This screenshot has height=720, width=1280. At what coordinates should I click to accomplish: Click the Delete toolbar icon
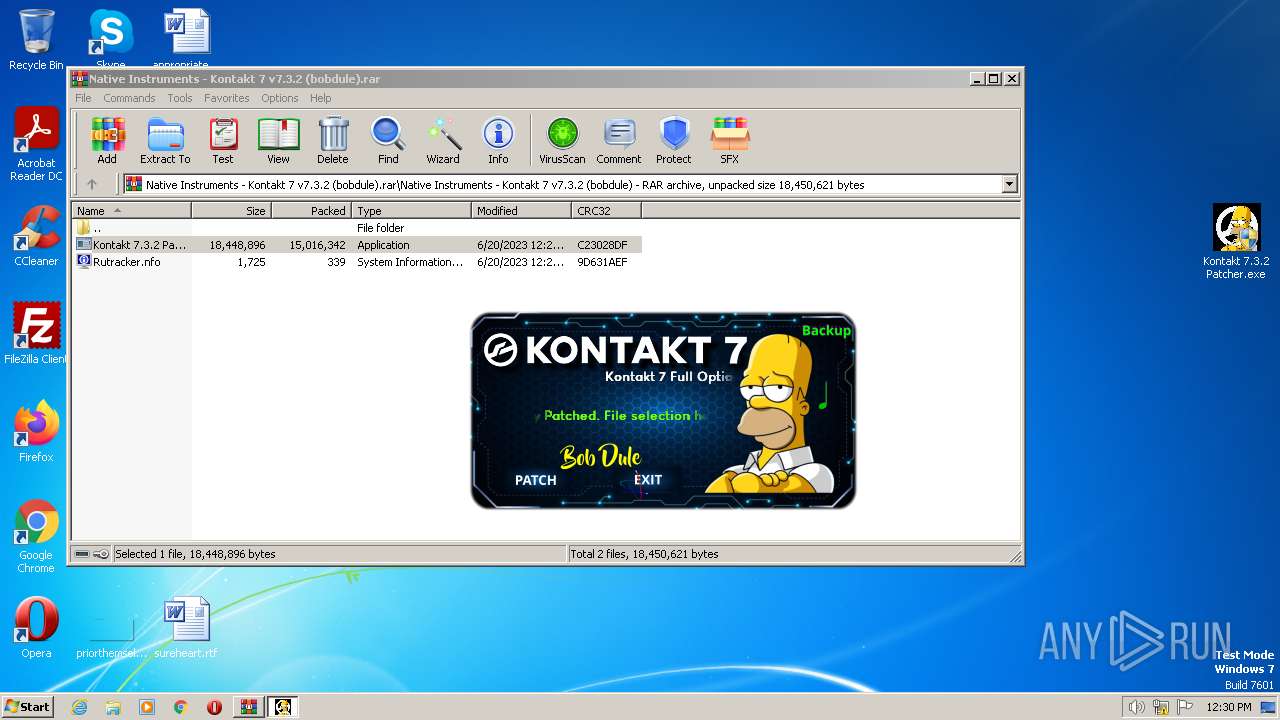coord(333,140)
